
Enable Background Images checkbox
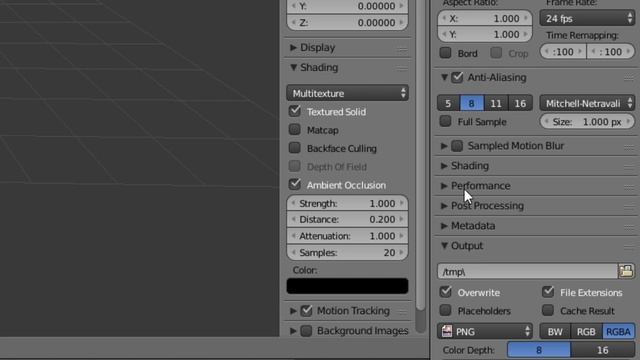tap(307, 331)
